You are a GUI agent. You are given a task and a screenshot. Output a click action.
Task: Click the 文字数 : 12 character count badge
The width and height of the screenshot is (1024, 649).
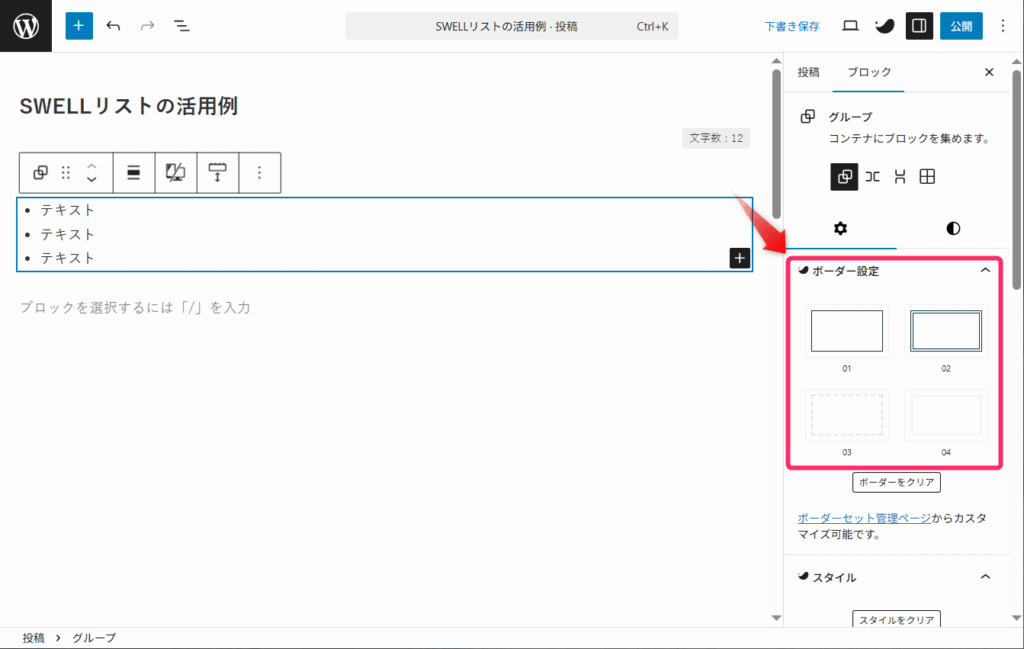(x=716, y=138)
